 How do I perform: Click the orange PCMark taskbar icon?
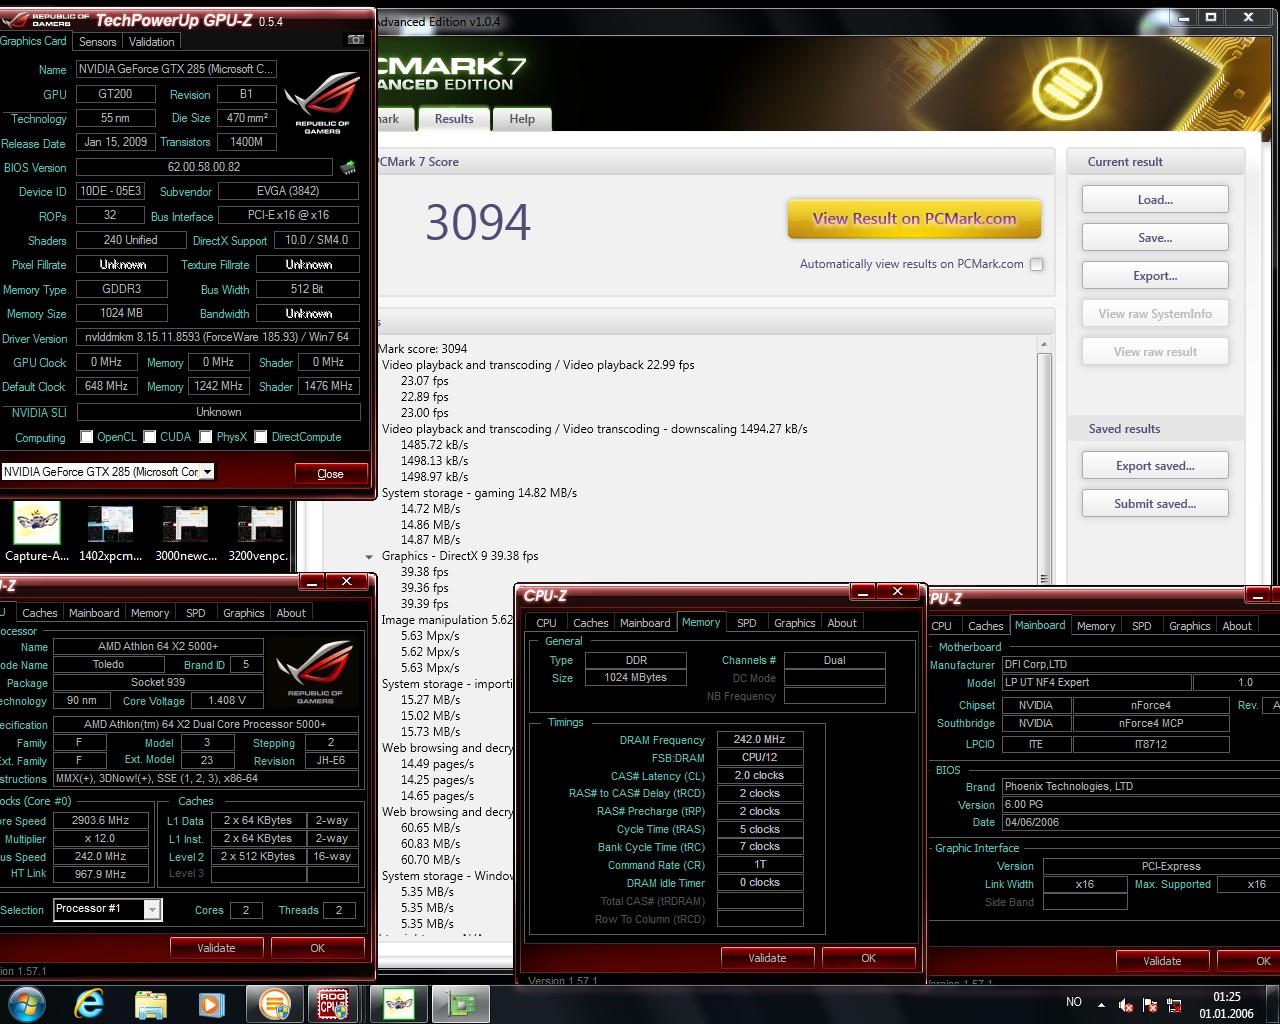coord(274,1003)
